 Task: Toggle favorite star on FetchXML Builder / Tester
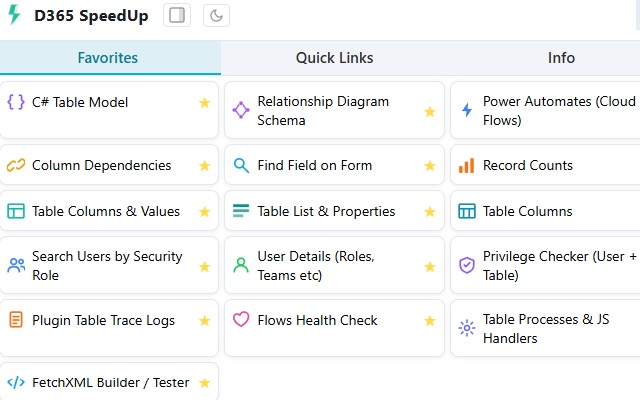pos(204,383)
